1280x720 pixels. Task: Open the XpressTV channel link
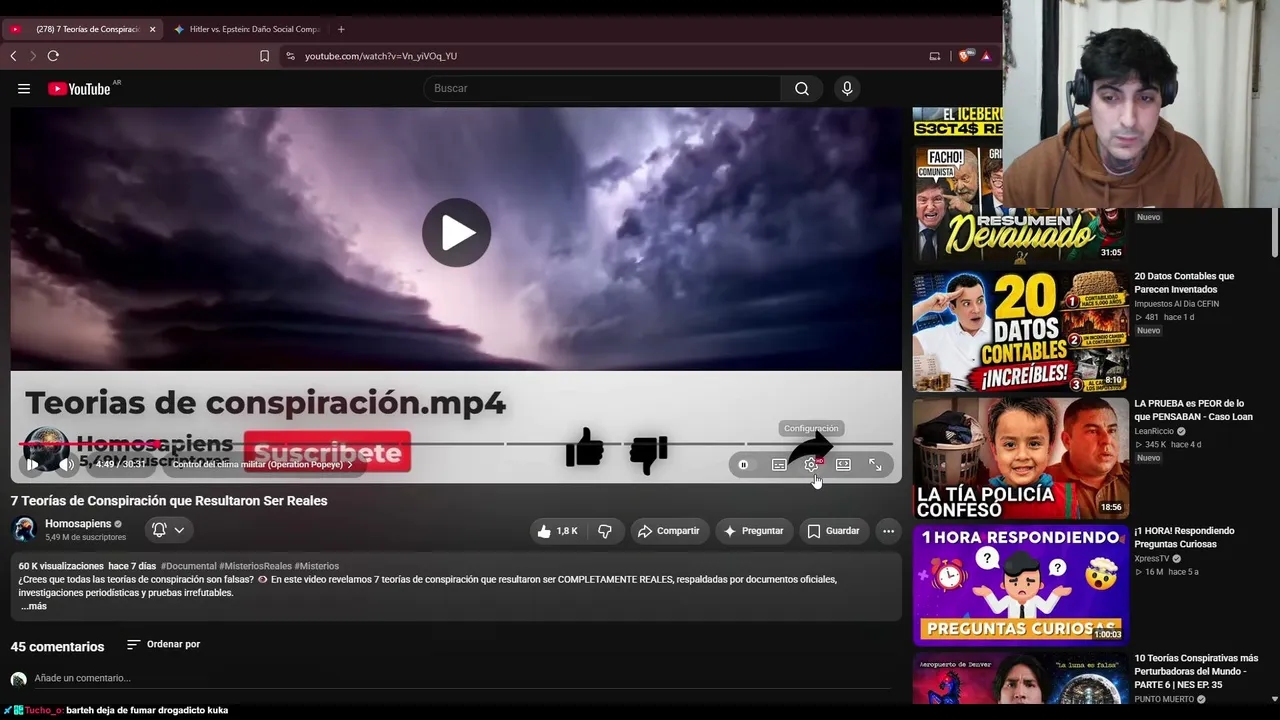pos(1151,558)
